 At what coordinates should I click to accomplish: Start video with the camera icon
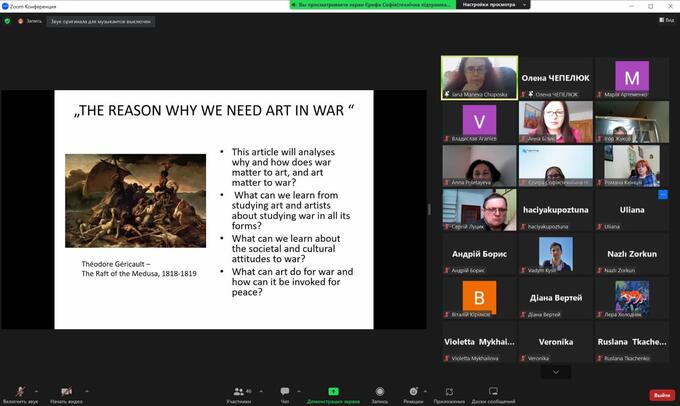[x=66, y=392]
